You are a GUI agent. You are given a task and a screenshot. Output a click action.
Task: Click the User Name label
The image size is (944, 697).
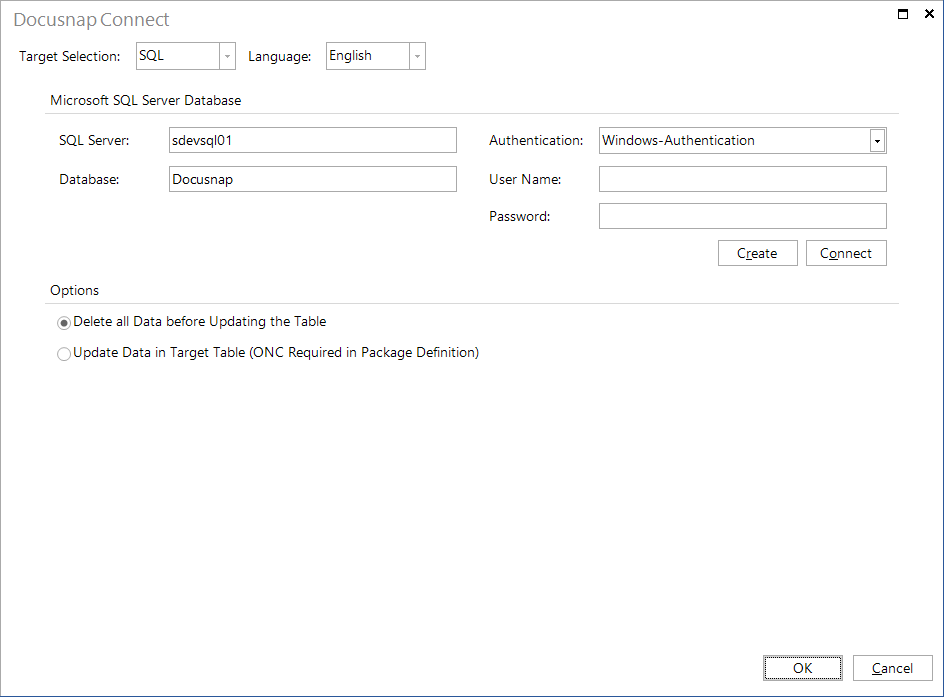525,179
